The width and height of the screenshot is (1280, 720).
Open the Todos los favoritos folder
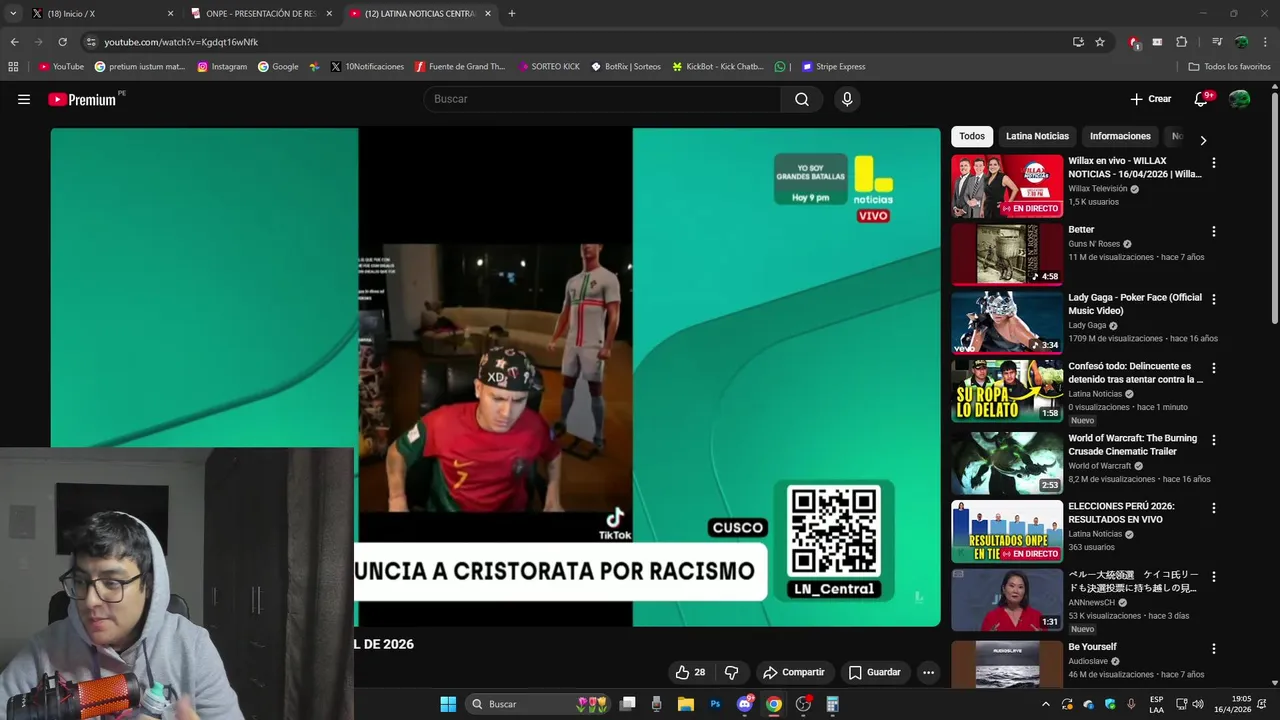[1229, 67]
